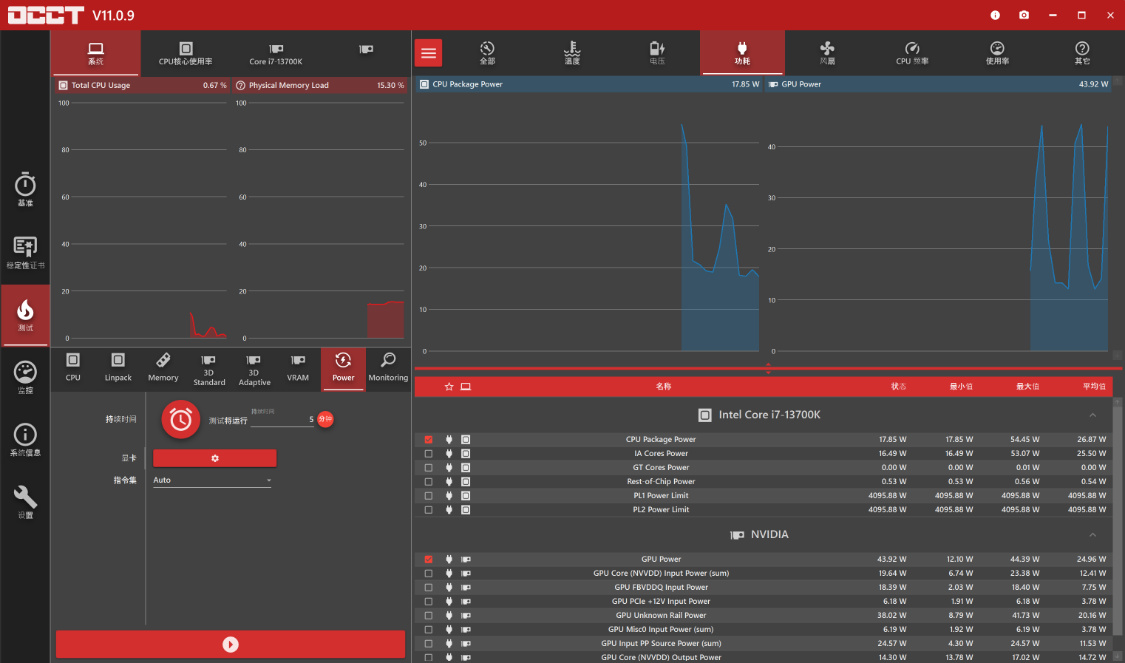The width and height of the screenshot is (1125, 663).
Task: Select the Power test type
Action: click(343, 368)
